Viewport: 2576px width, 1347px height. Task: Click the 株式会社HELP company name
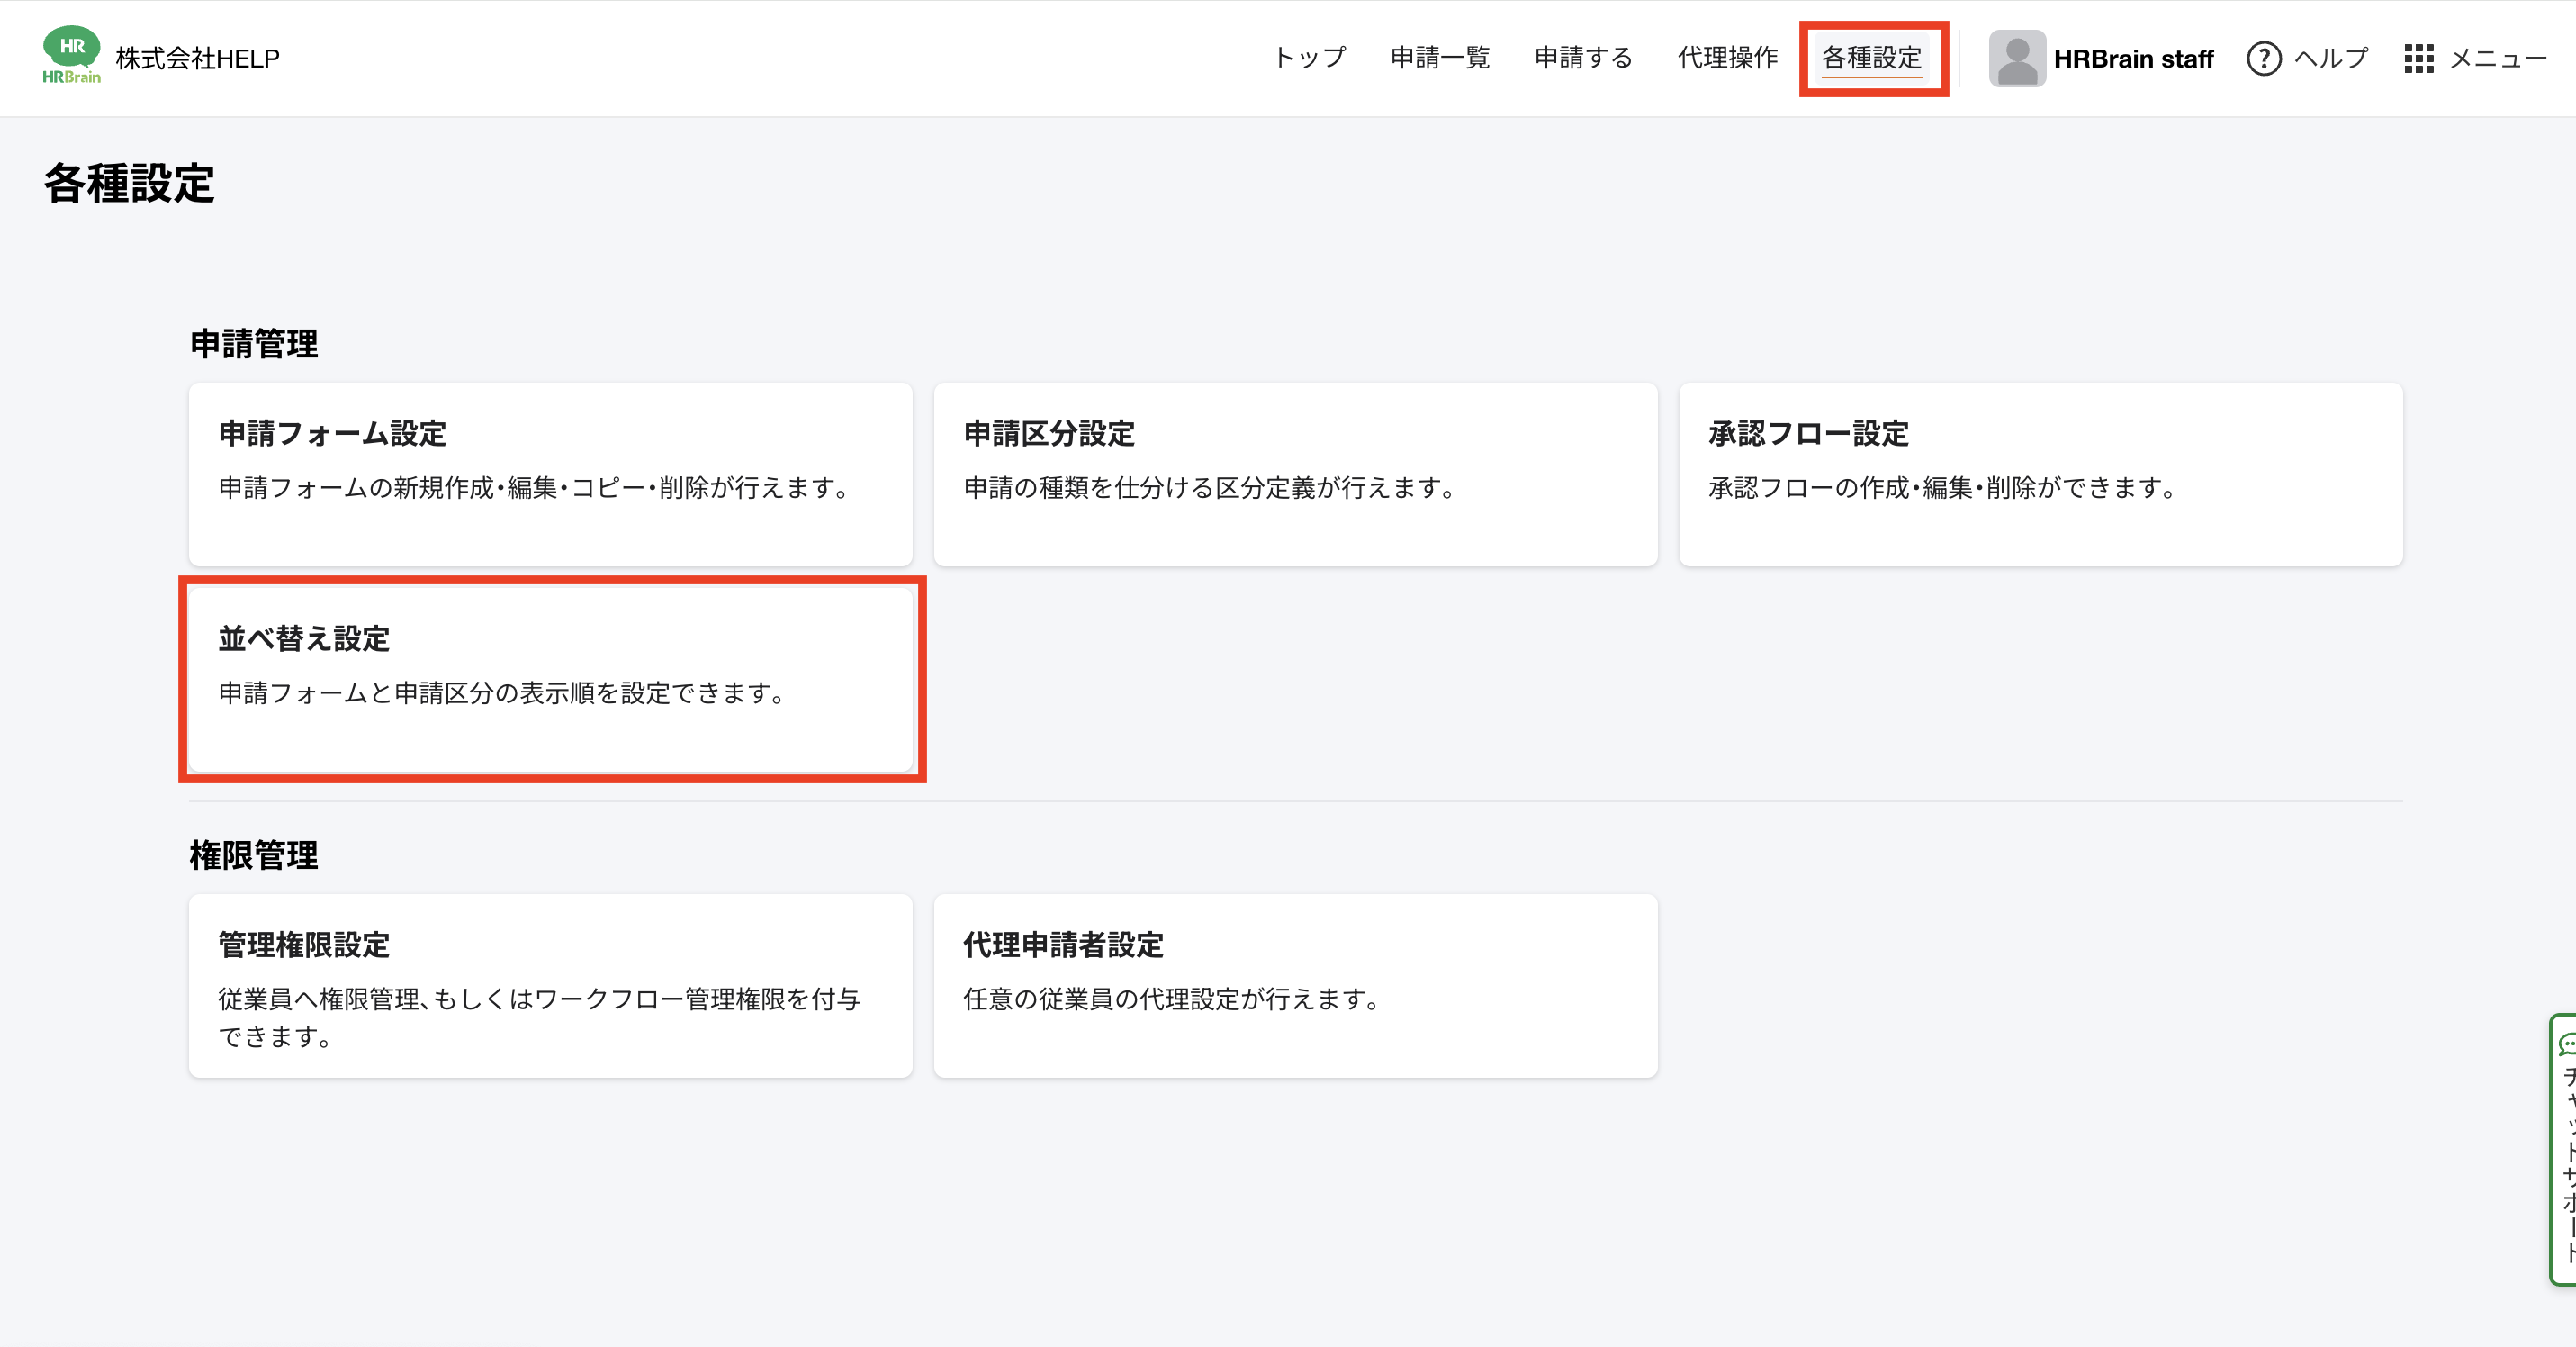[x=197, y=58]
